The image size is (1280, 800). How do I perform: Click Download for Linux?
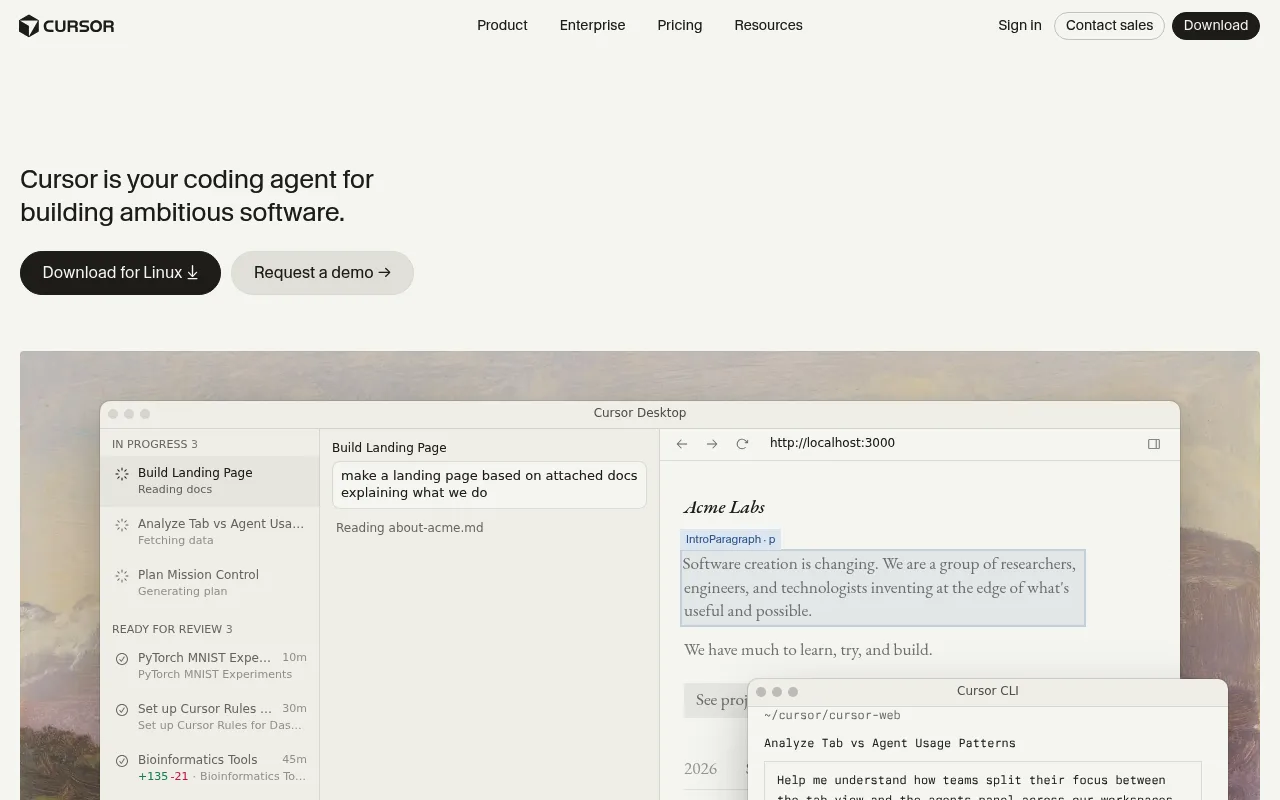(120, 273)
